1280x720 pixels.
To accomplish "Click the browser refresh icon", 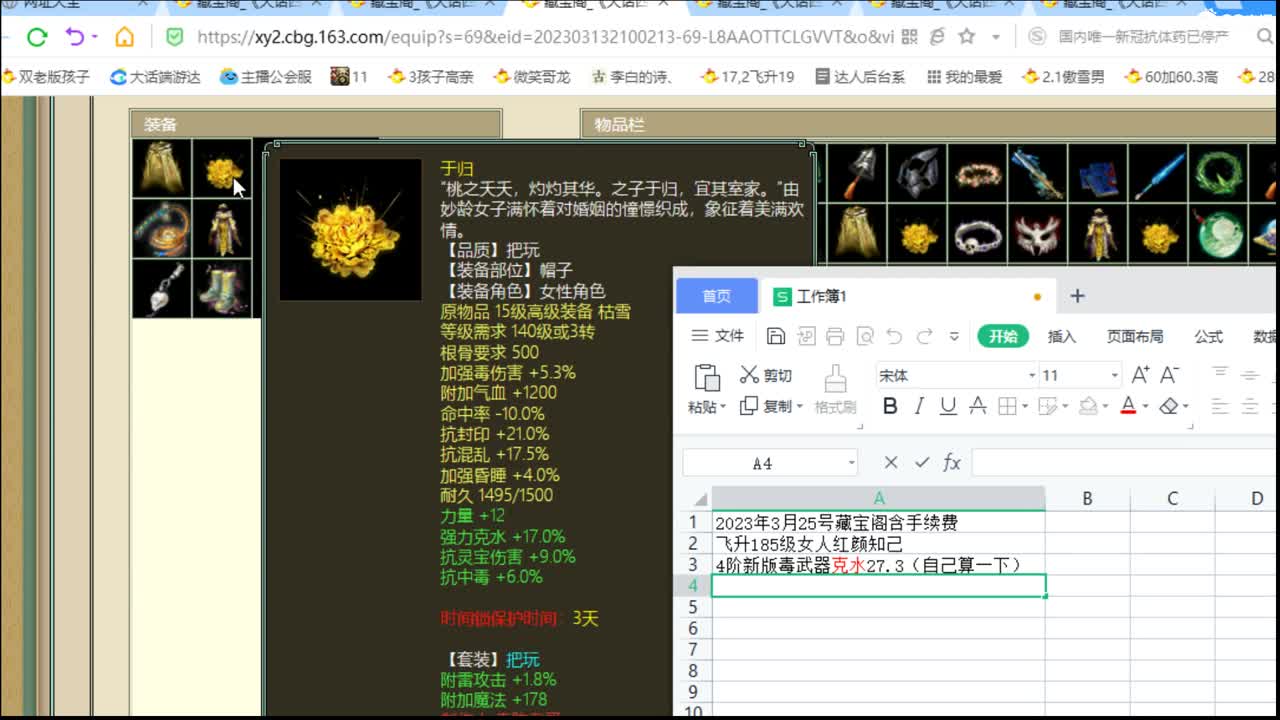I will [37, 37].
